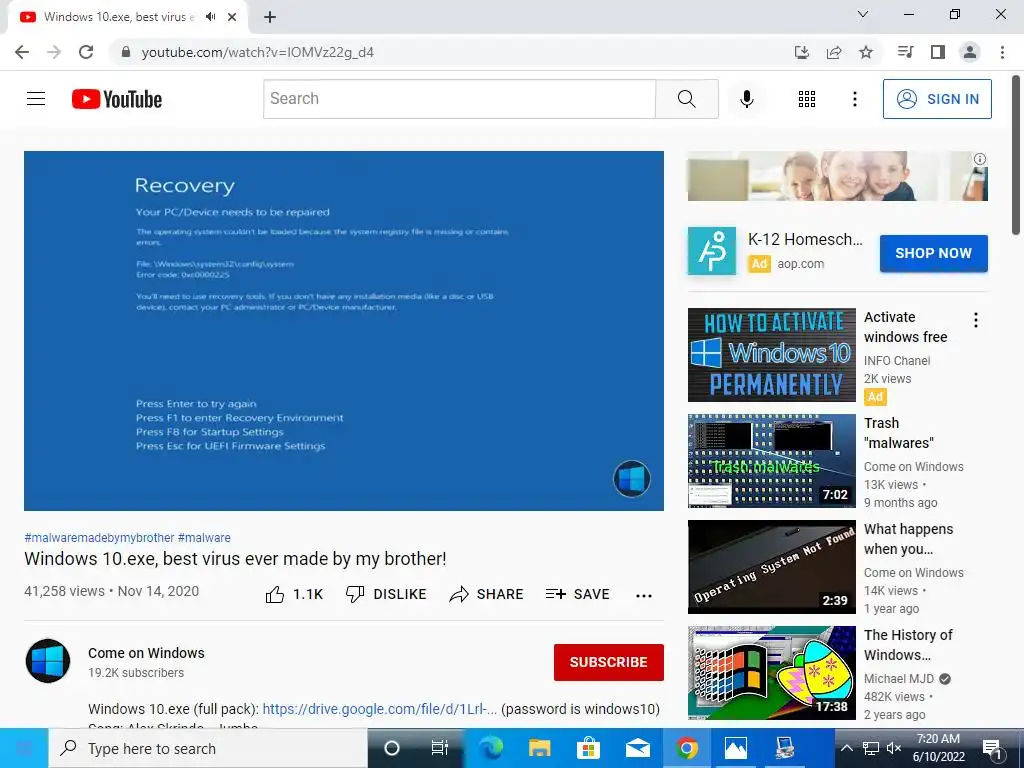The height and width of the screenshot is (768, 1024).
Task: Open the media controls icon in Chrome toolbar
Action: [905, 52]
